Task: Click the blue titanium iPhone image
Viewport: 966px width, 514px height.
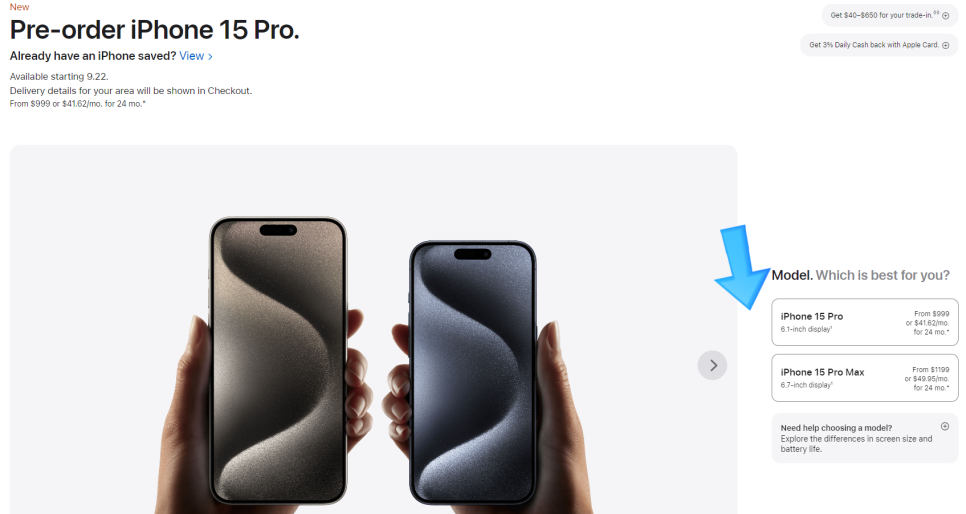Action: pos(473,373)
